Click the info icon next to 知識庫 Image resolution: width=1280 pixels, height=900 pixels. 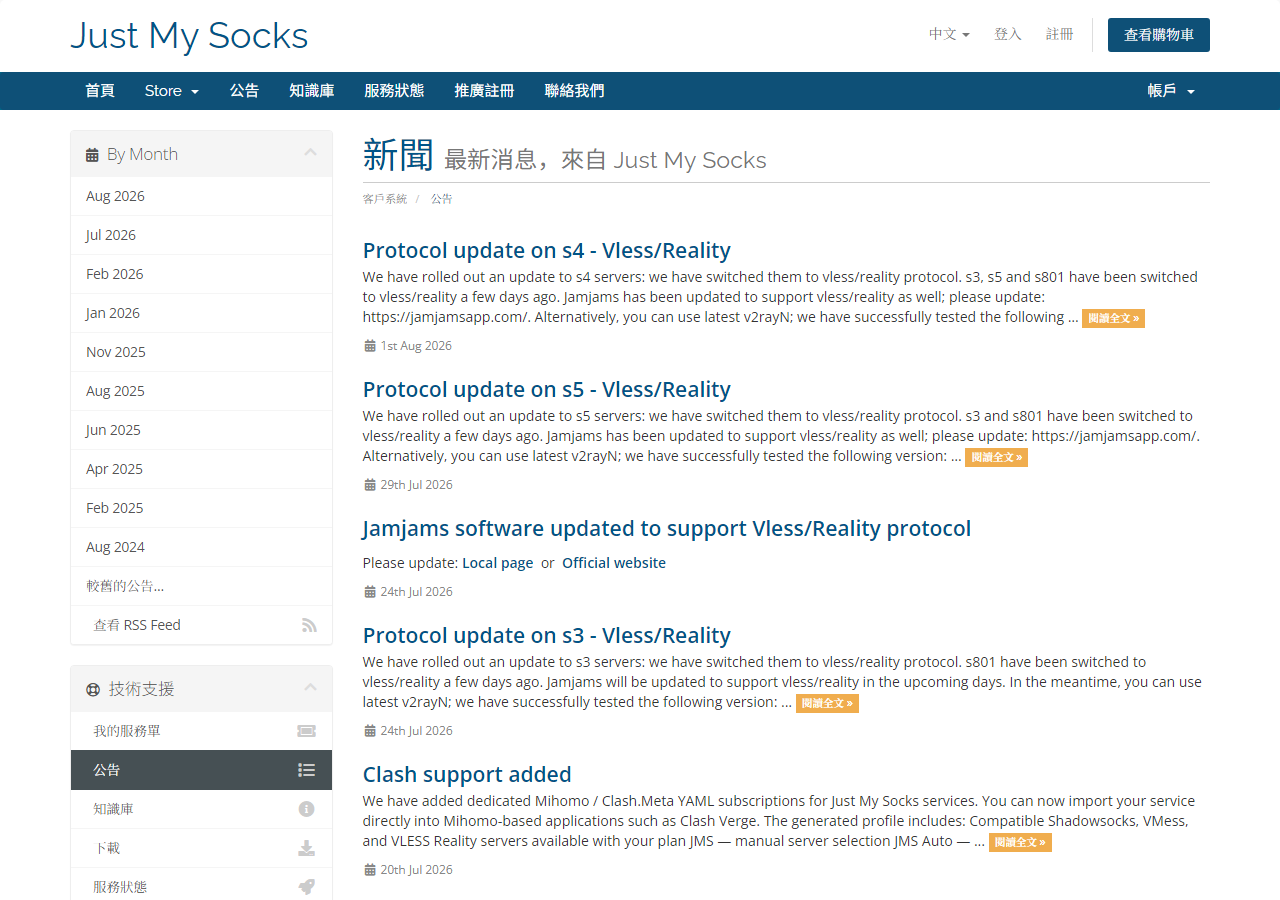click(307, 809)
